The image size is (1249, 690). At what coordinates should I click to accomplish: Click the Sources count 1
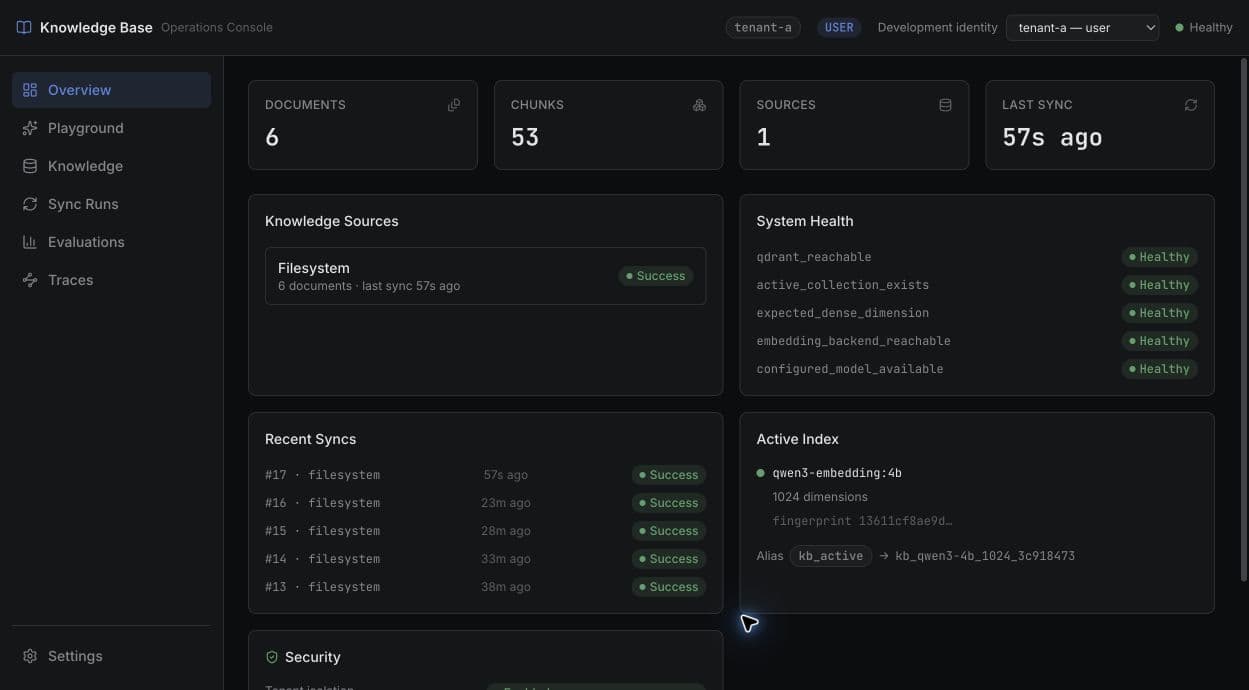[x=763, y=138]
